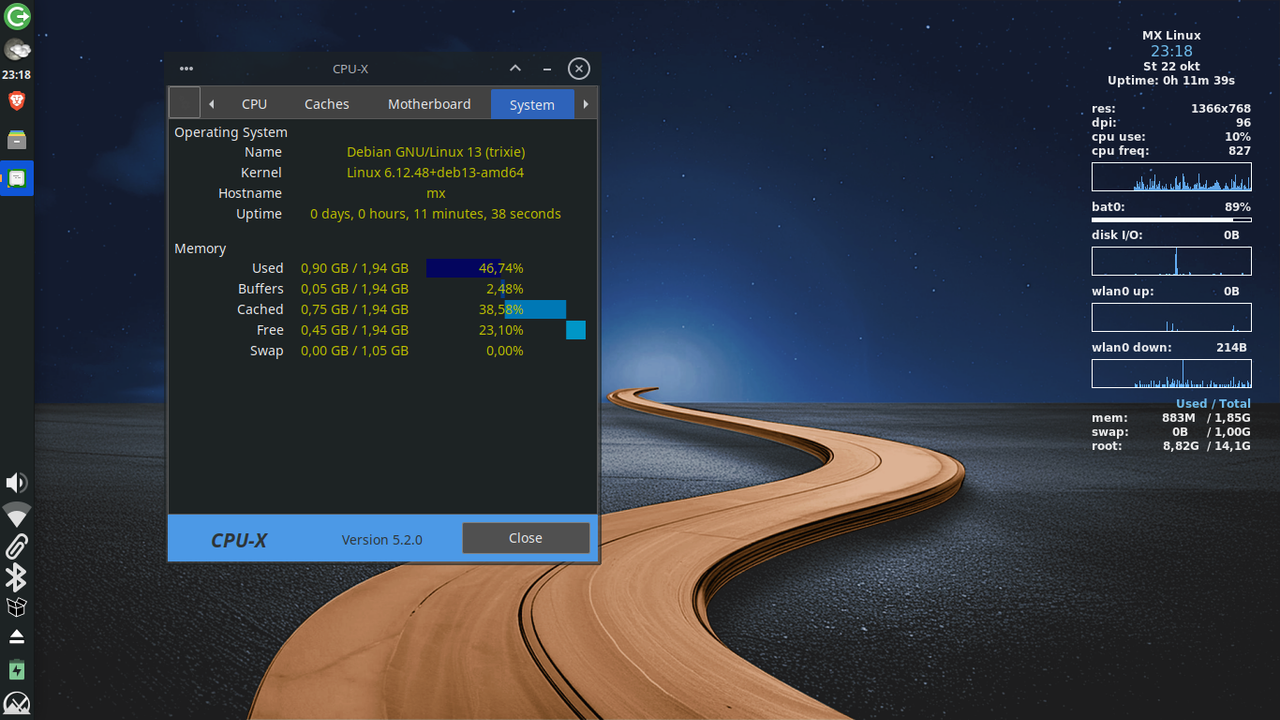
Task: Open the Motherboard tab
Action: pos(429,104)
